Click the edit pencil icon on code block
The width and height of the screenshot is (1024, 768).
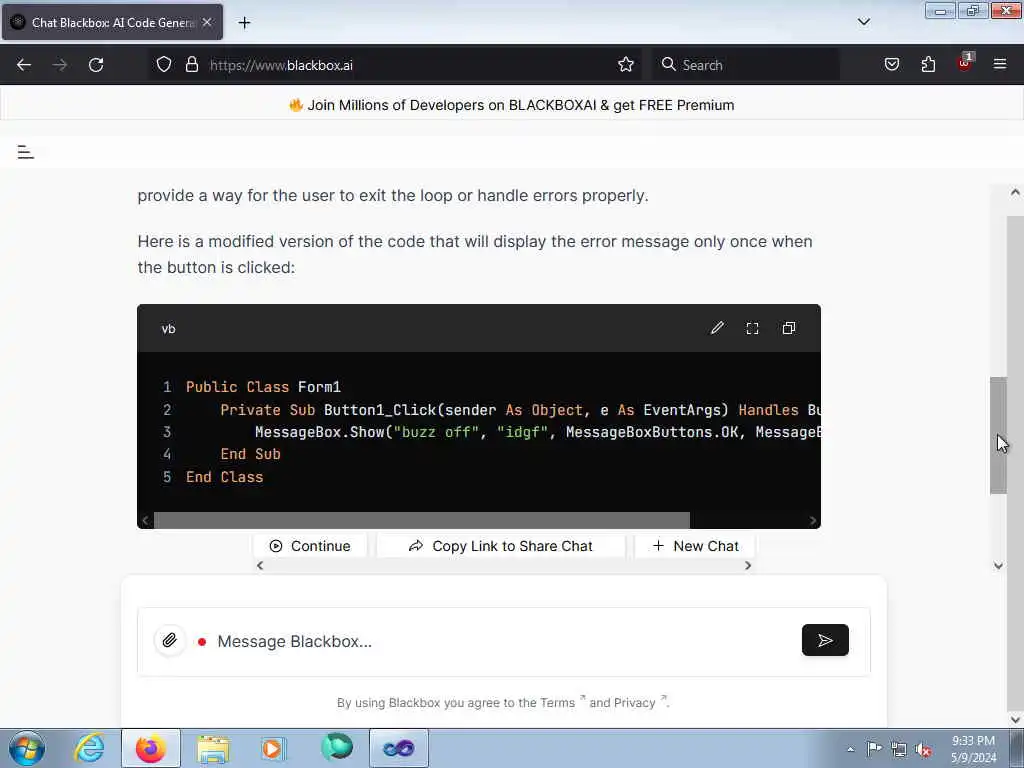[717, 328]
